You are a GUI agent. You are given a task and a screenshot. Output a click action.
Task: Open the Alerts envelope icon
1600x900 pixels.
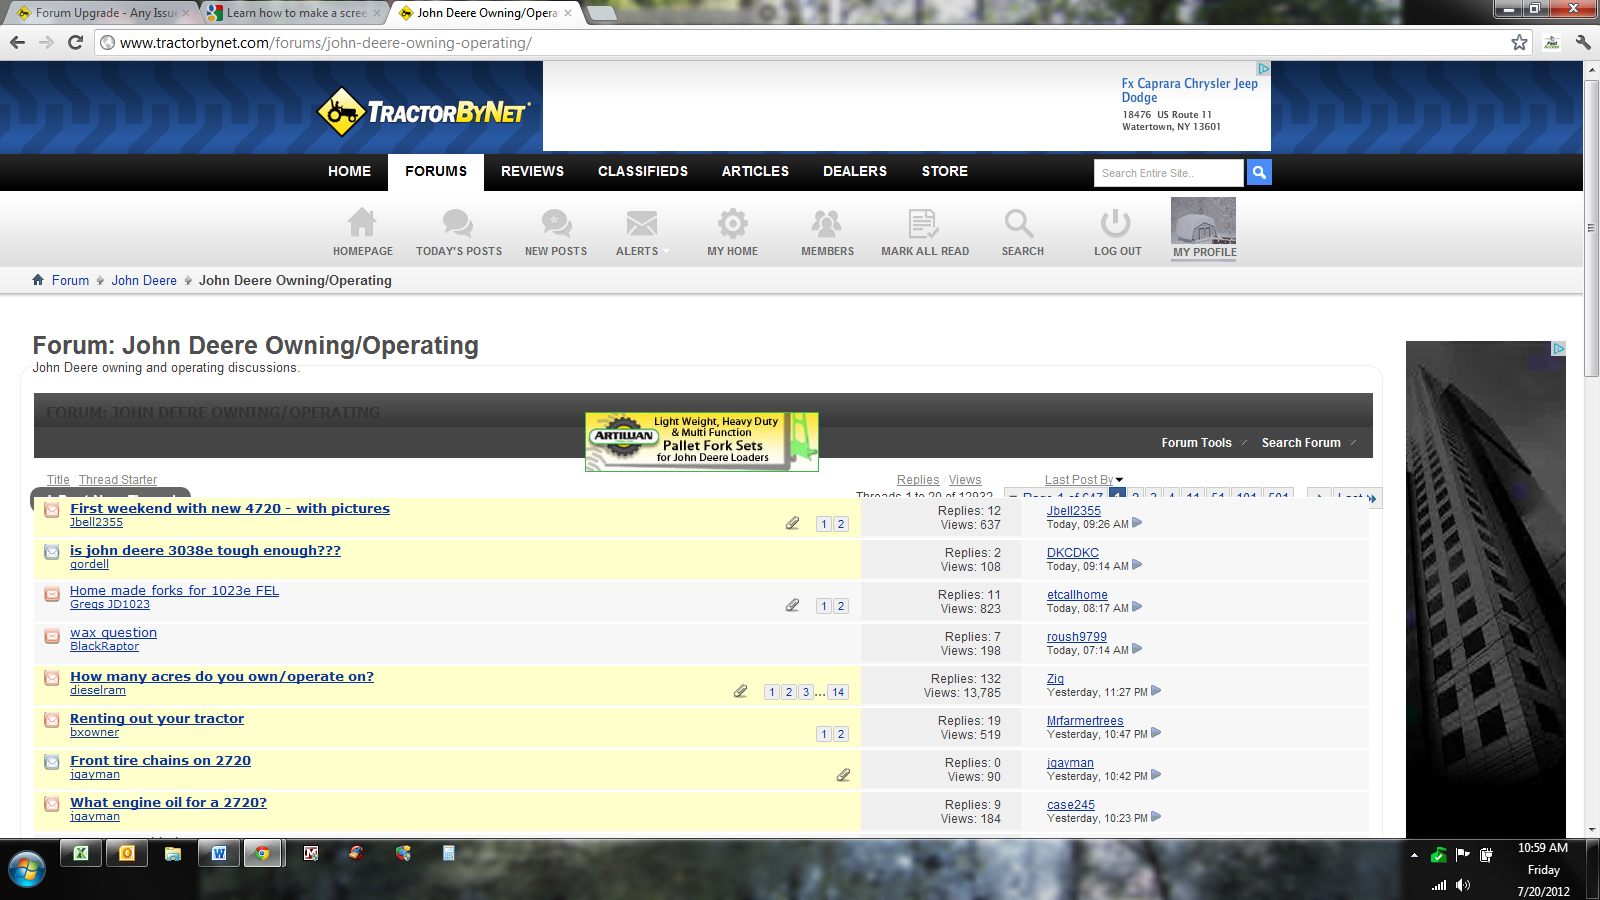641,223
